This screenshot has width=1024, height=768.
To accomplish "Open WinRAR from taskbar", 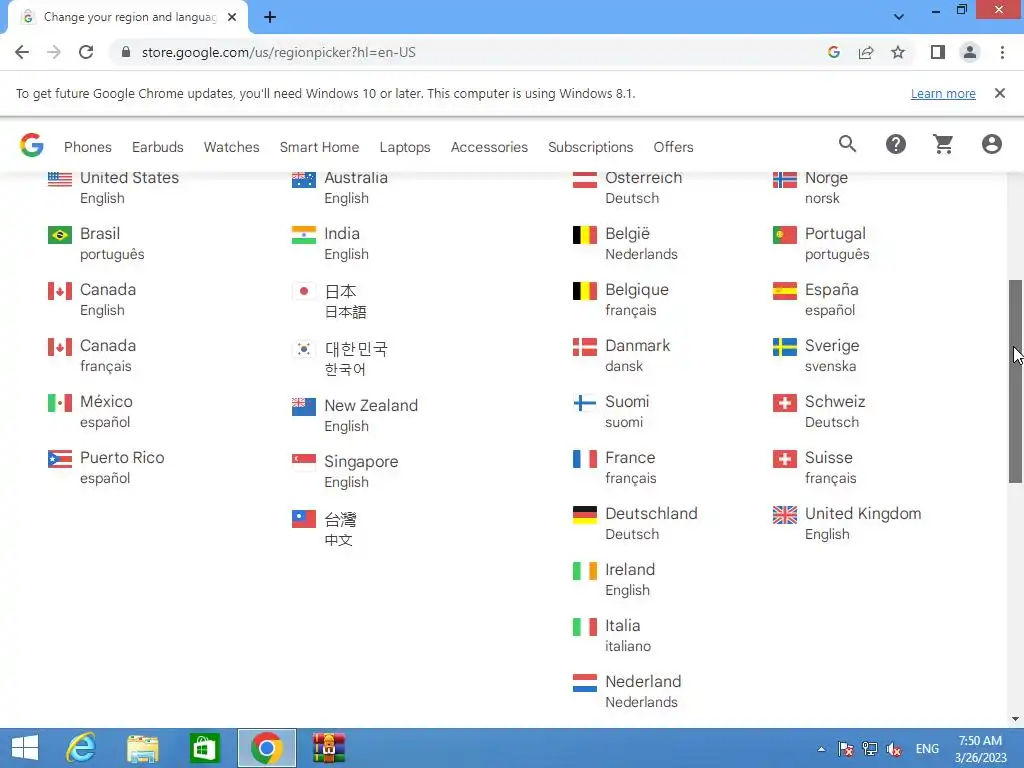I will [328, 748].
